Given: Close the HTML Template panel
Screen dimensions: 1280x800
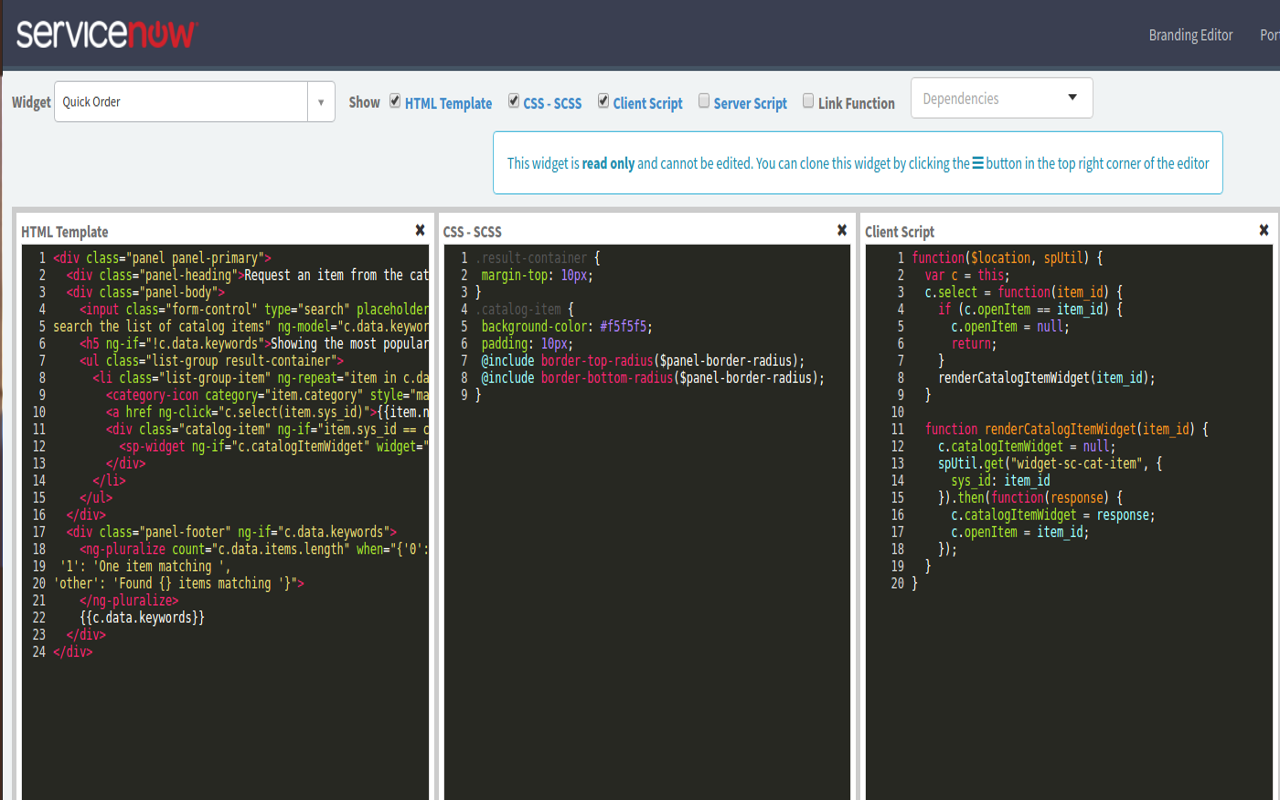Looking at the screenshot, I should [420, 230].
